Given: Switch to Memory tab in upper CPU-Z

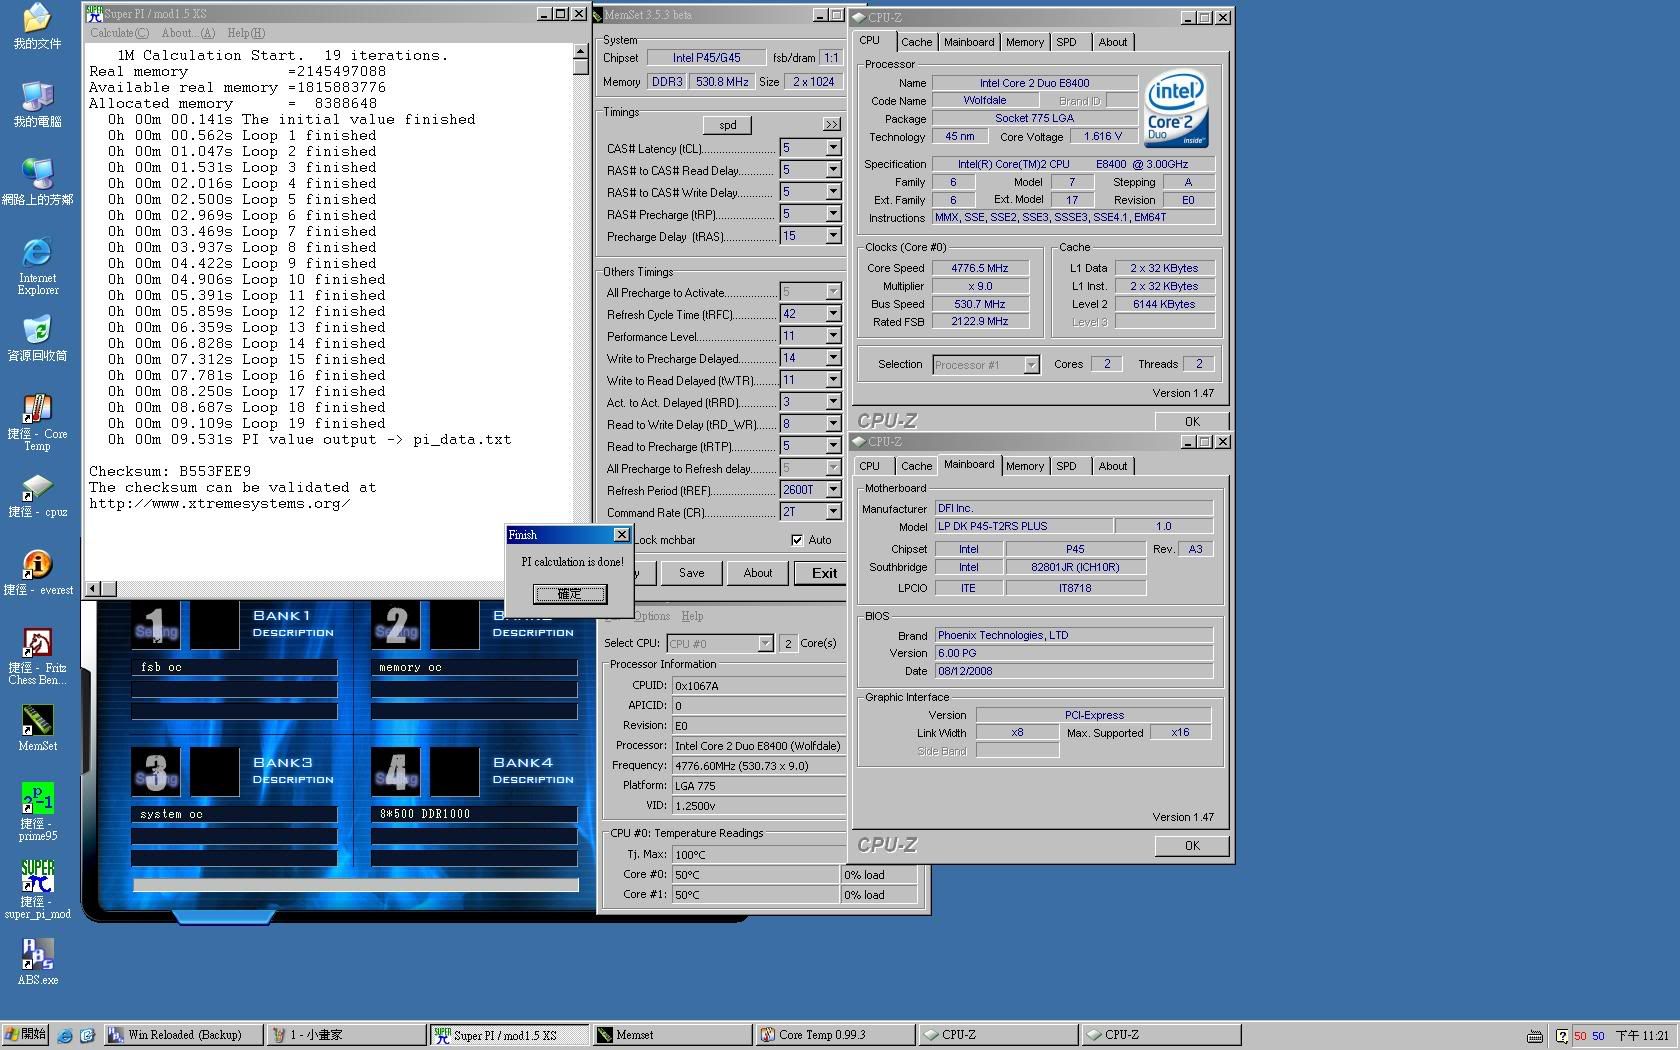Looking at the screenshot, I should pyautogui.click(x=1025, y=42).
